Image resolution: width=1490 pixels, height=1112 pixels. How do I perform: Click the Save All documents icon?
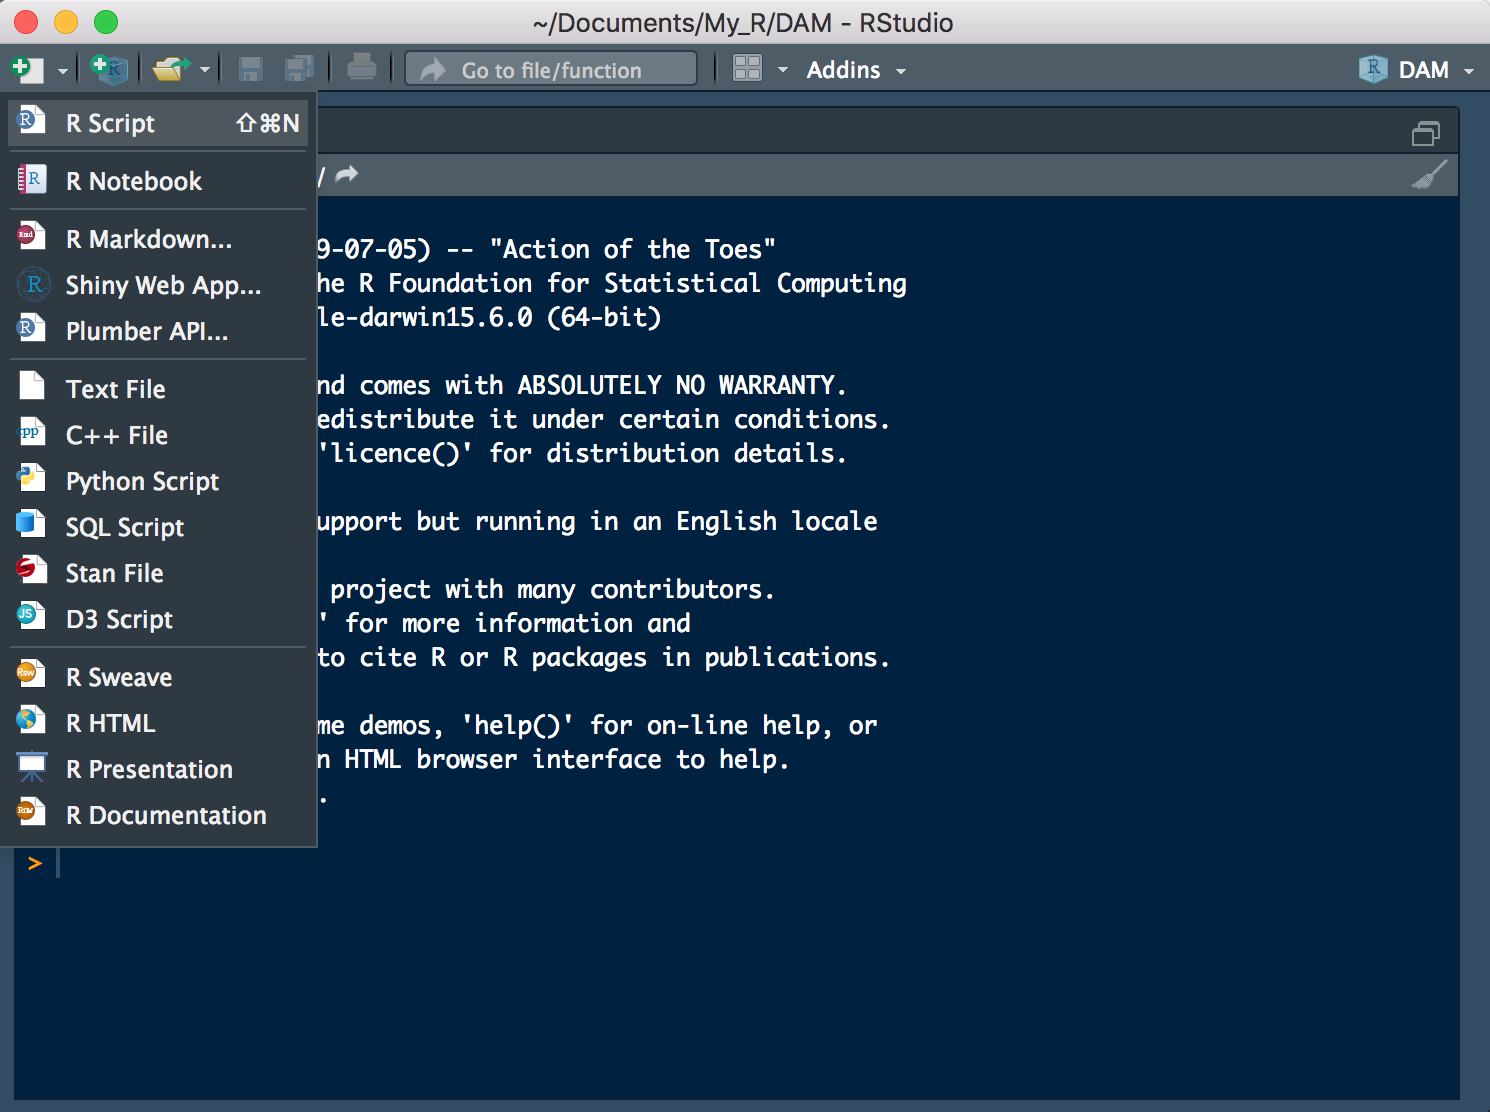point(299,69)
